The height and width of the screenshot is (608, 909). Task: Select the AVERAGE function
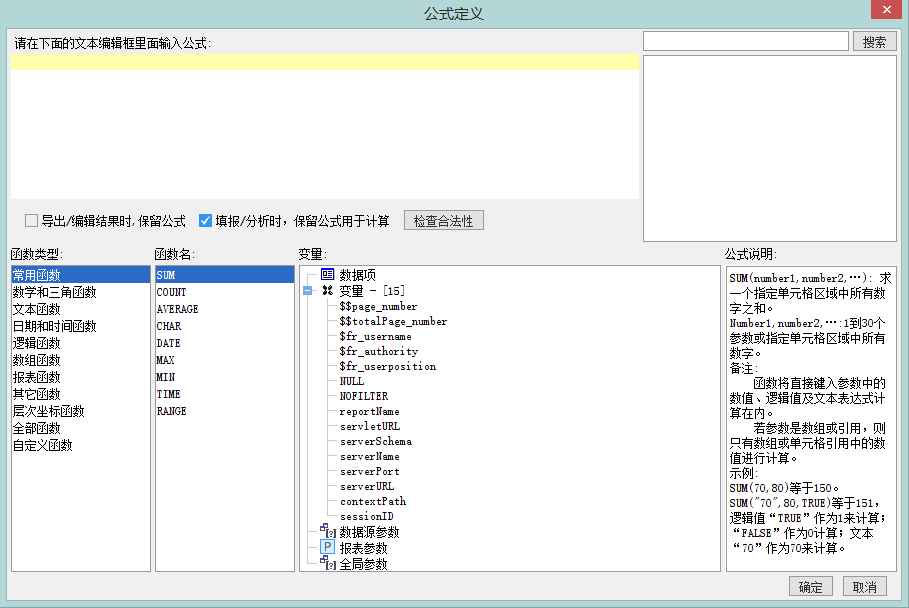pyautogui.click(x=225, y=309)
